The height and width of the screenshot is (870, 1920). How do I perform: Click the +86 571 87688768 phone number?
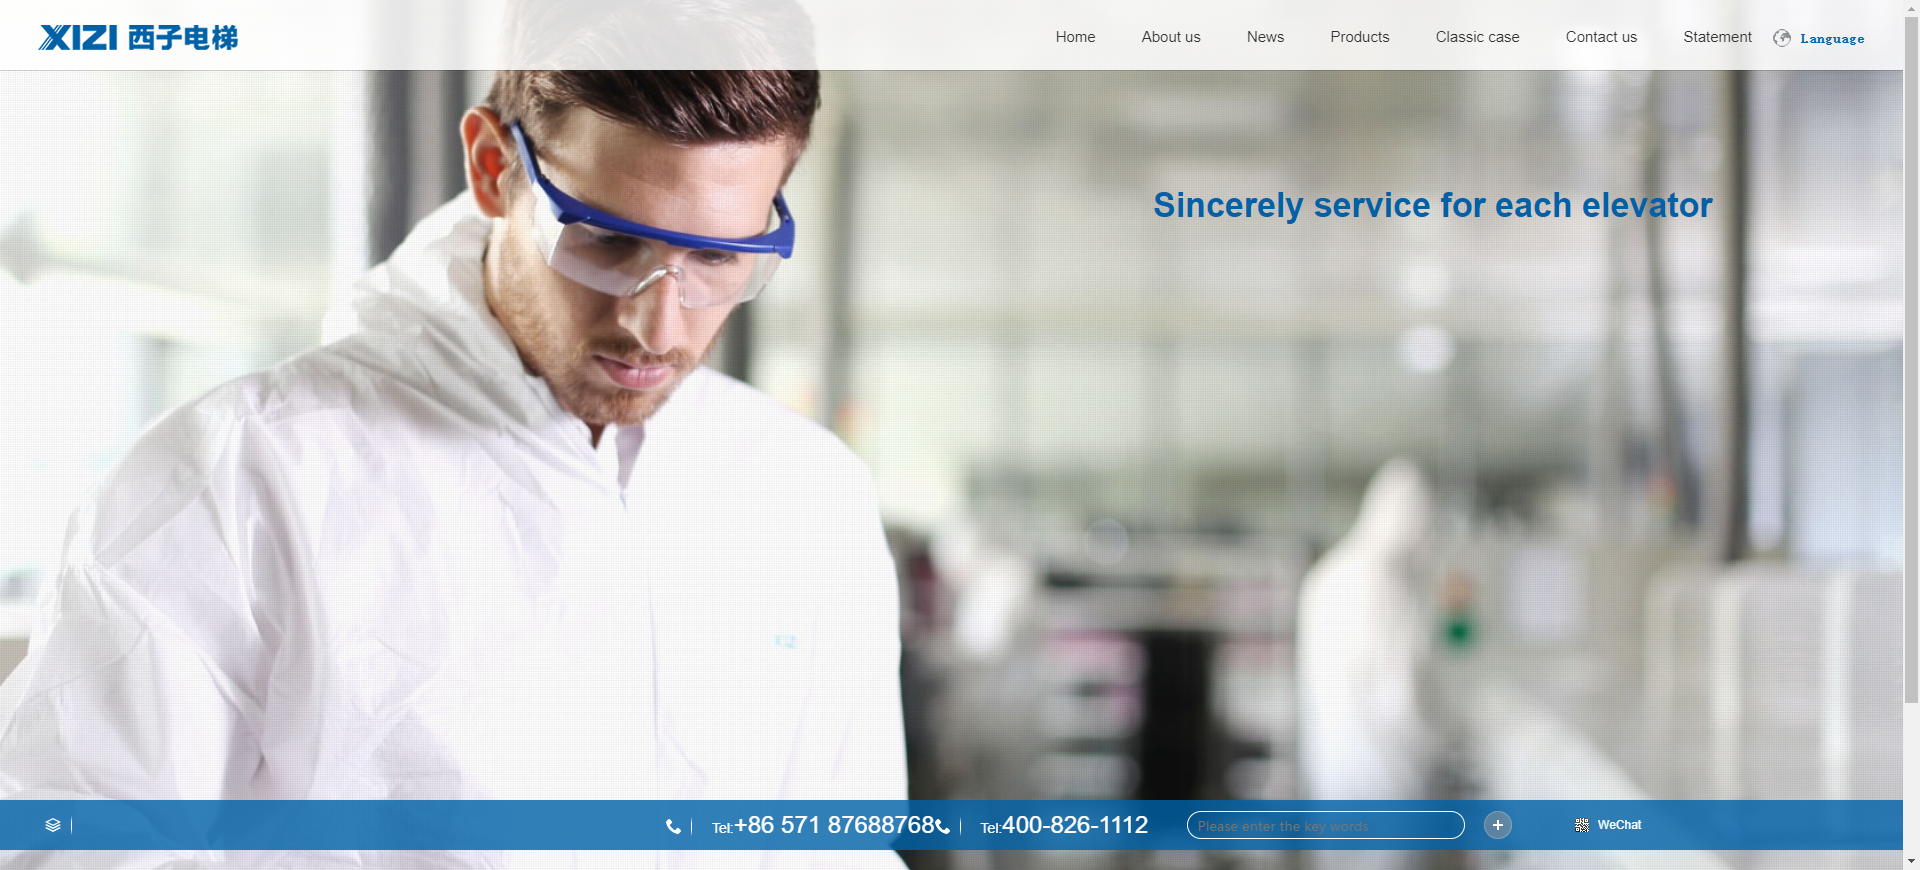pyautogui.click(x=834, y=825)
